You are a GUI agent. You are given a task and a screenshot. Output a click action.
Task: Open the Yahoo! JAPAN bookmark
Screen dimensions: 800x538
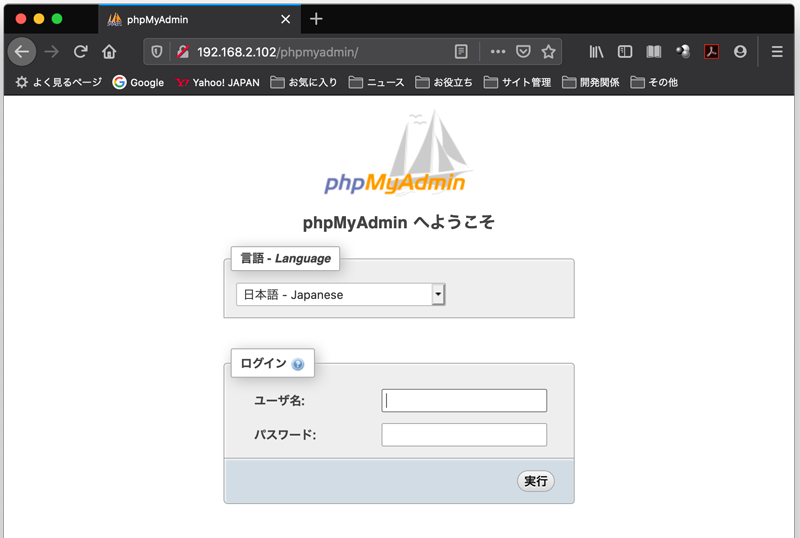(218, 82)
